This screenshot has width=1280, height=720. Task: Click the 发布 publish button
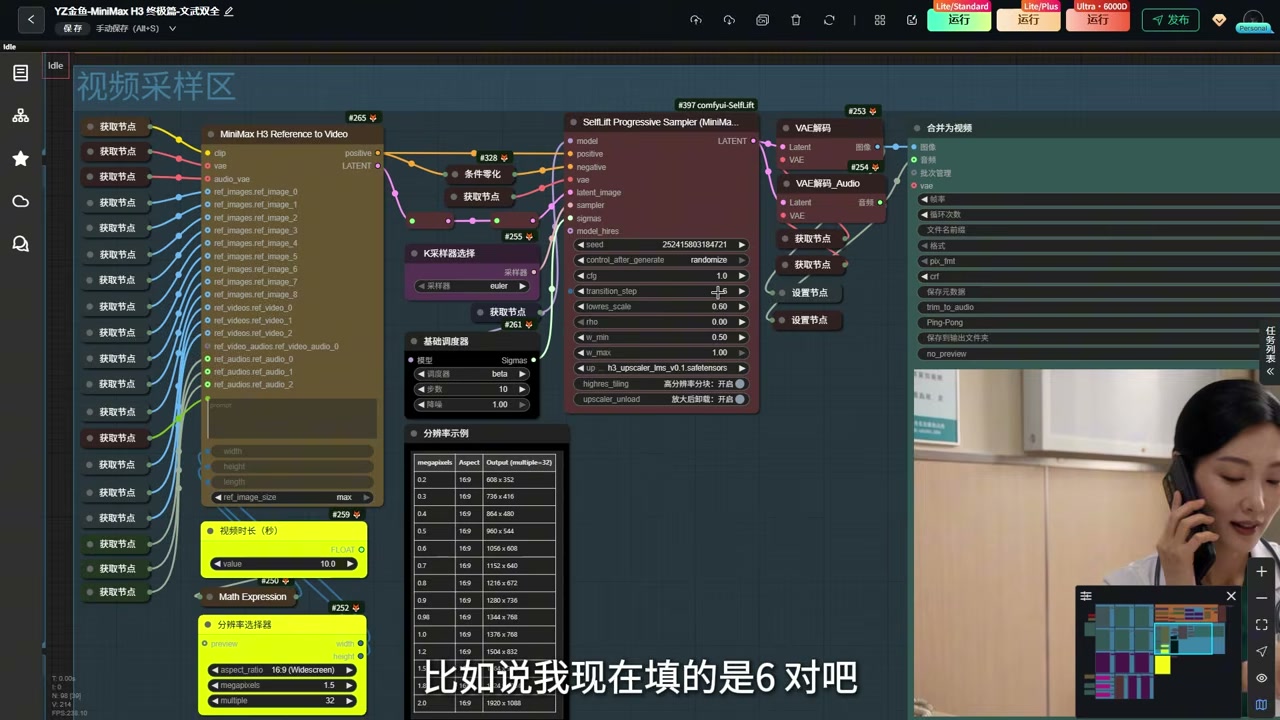pos(1171,20)
